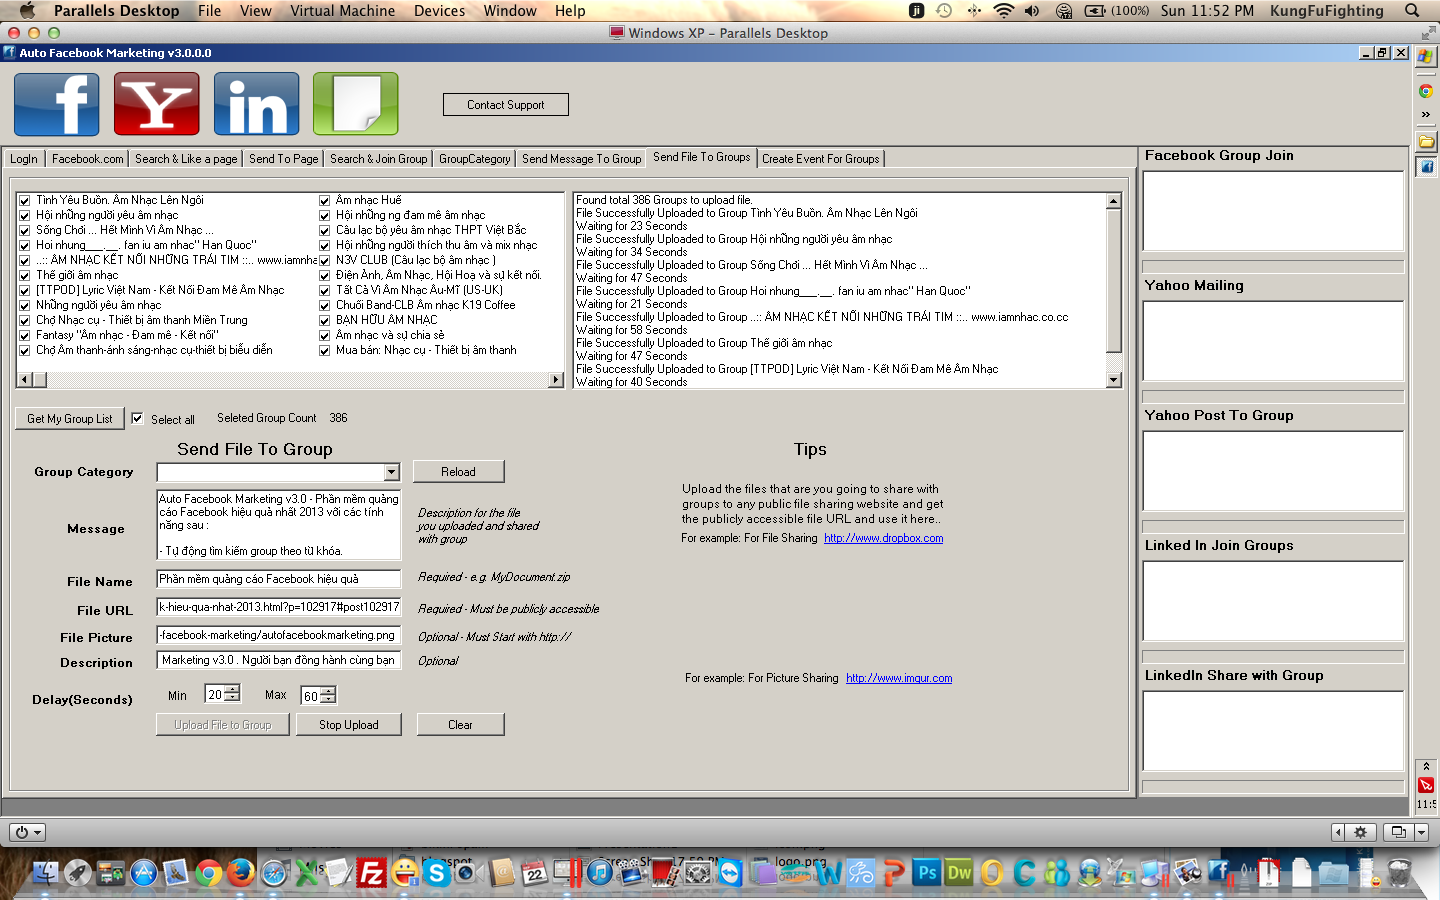Open the App Store in the Dock

pyautogui.click(x=144, y=873)
